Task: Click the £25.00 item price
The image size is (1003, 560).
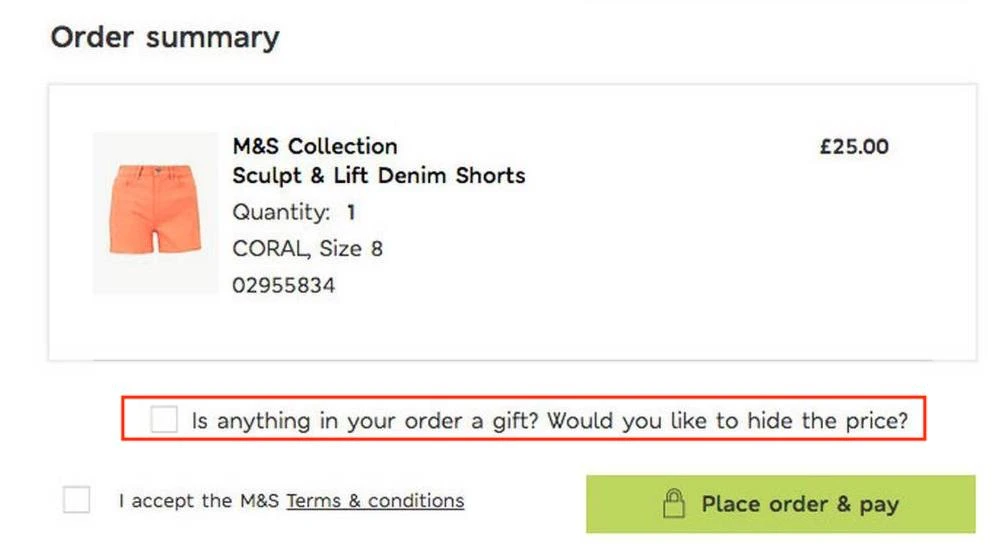Action: [x=853, y=147]
